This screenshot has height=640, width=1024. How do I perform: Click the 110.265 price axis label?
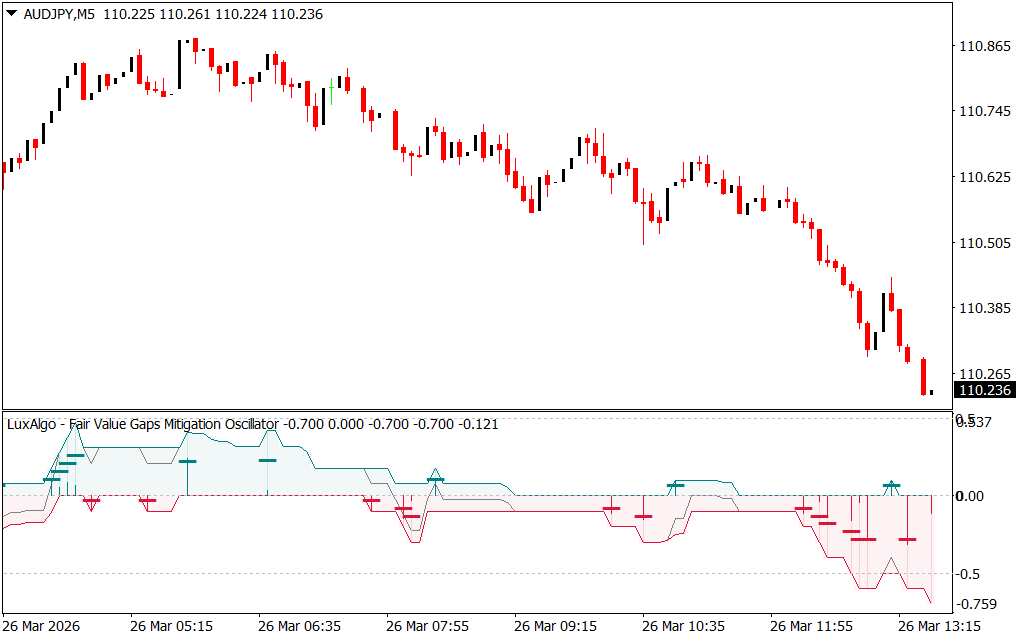(x=985, y=374)
